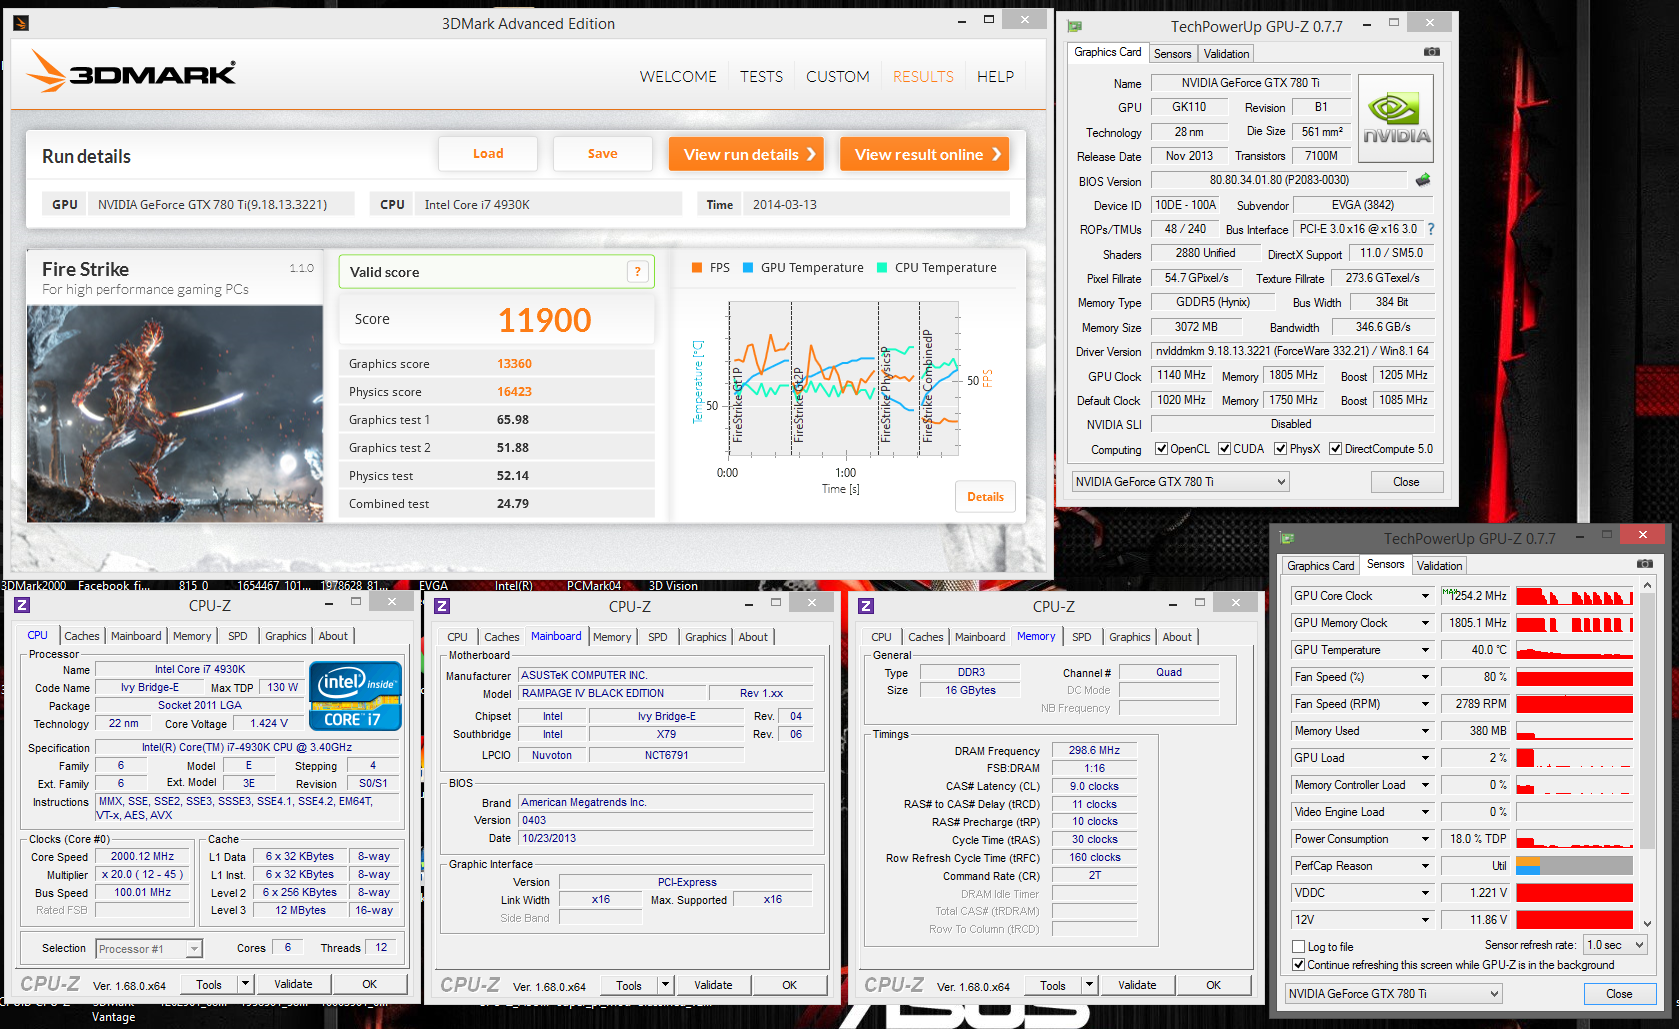Viewport: 1679px width, 1029px height.
Task: Open the GPU Temperature sensor dropdown
Action: tap(1426, 650)
